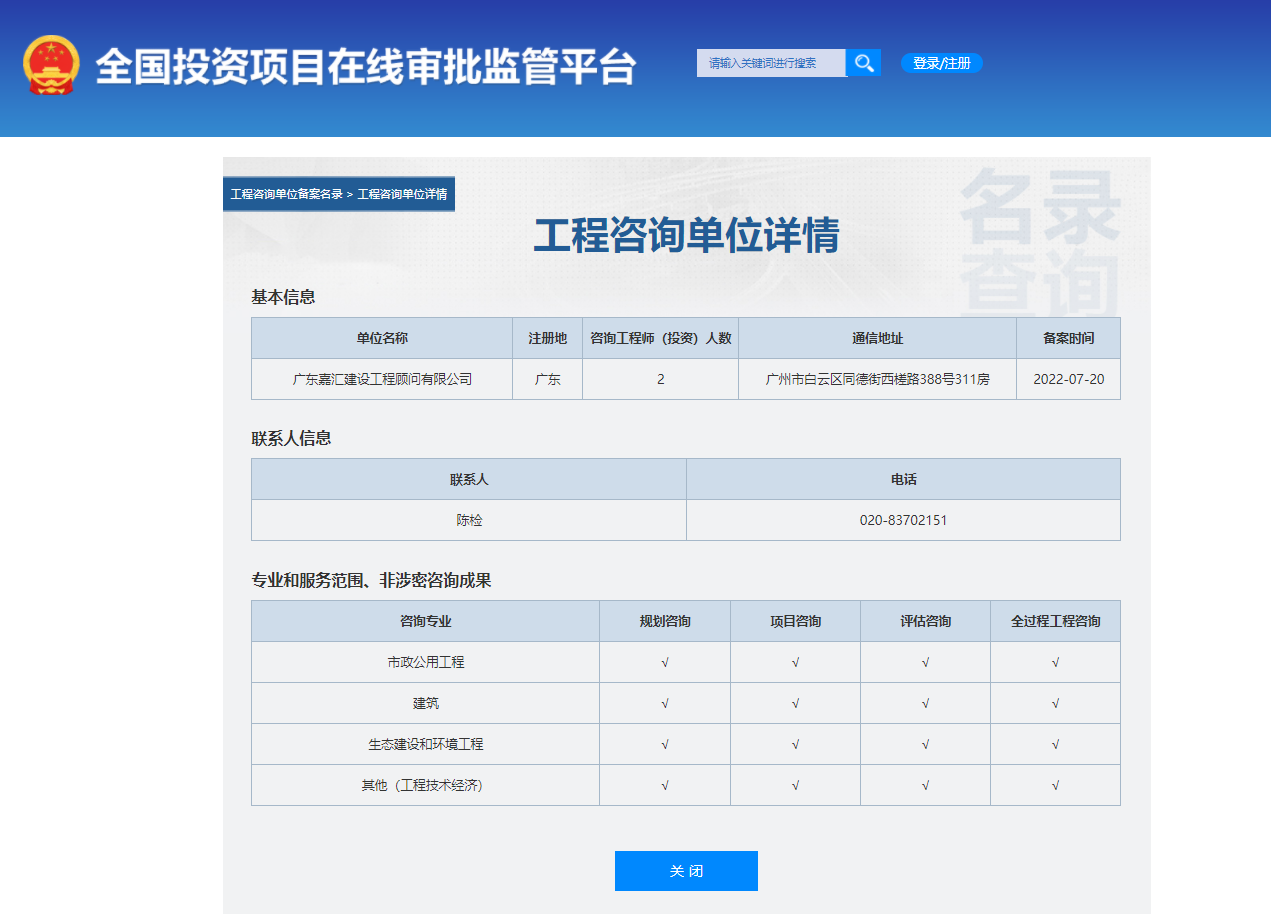Image resolution: width=1274 pixels, height=914 pixels.
Task: Click the 关闭 close button
Action: [x=686, y=871]
